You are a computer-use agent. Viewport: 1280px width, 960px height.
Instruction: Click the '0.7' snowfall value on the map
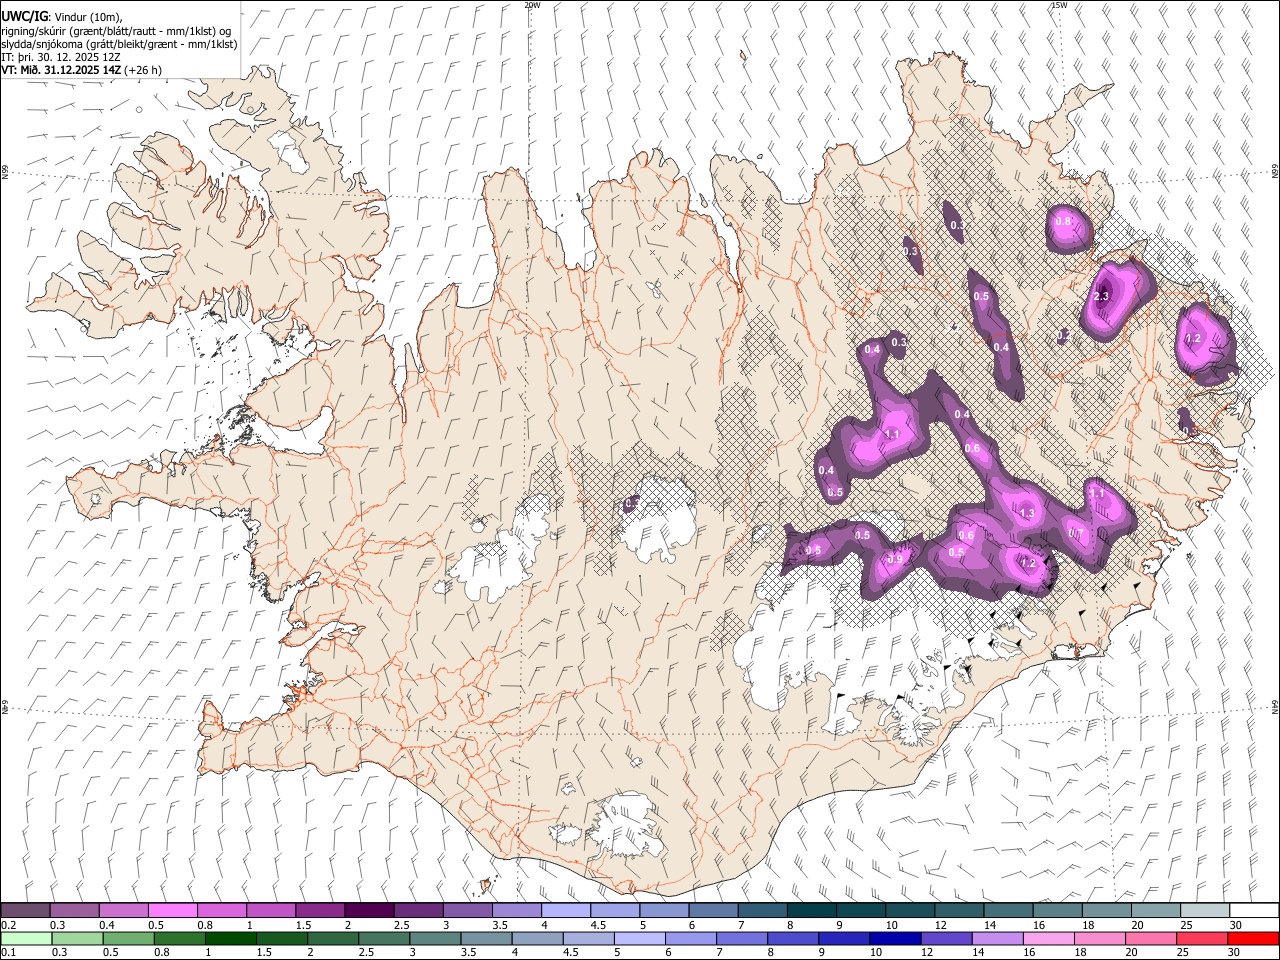coord(1076,534)
